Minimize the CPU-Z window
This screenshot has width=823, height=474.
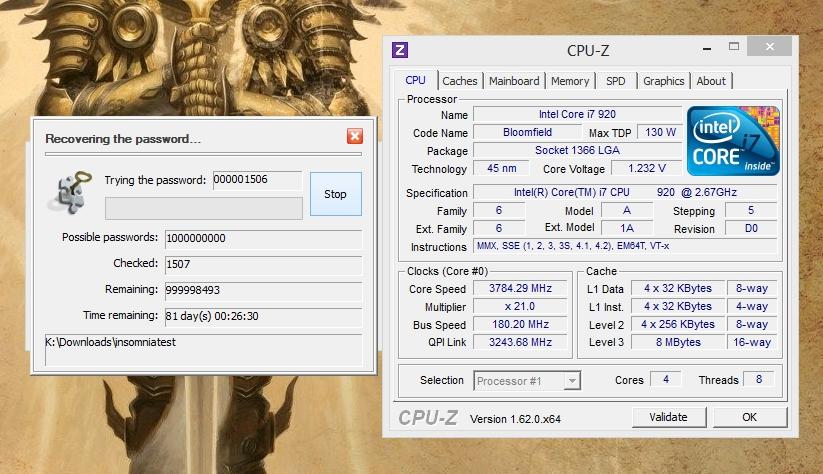707,49
